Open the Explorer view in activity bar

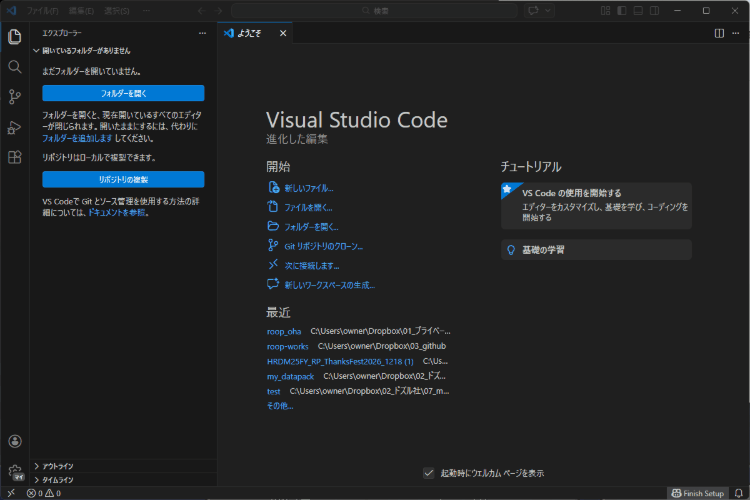coord(15,37)
